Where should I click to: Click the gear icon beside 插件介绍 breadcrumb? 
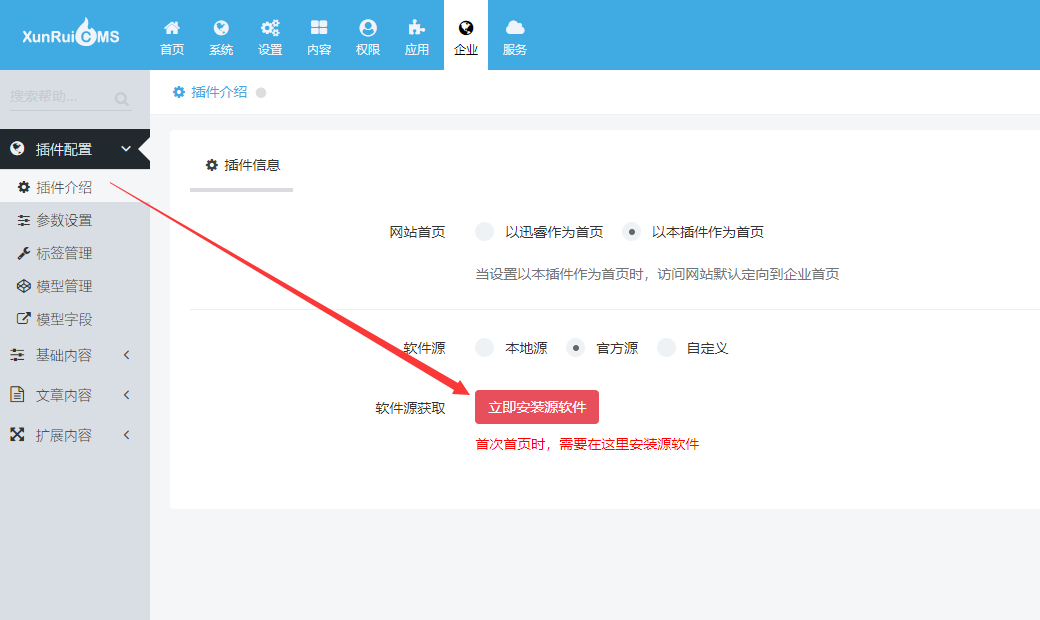coord(178,92)
